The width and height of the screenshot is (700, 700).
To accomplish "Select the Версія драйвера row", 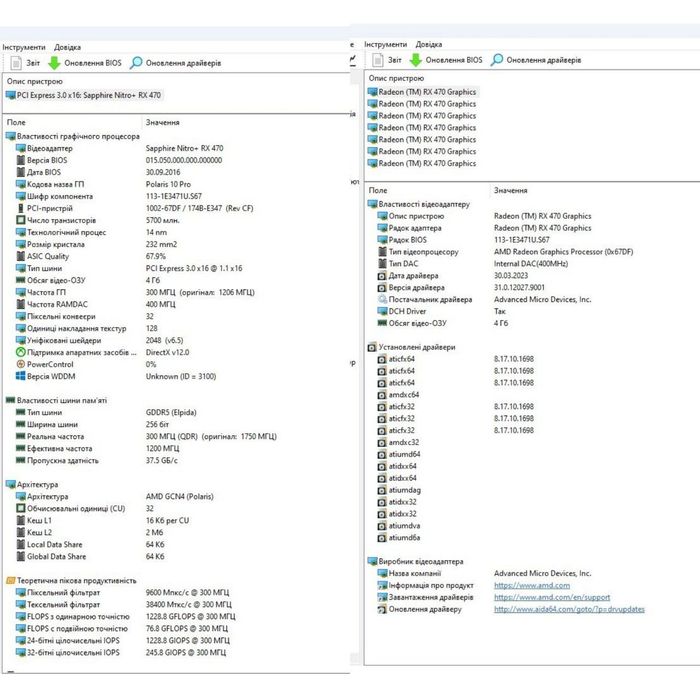I will click(x=462, y=288).
